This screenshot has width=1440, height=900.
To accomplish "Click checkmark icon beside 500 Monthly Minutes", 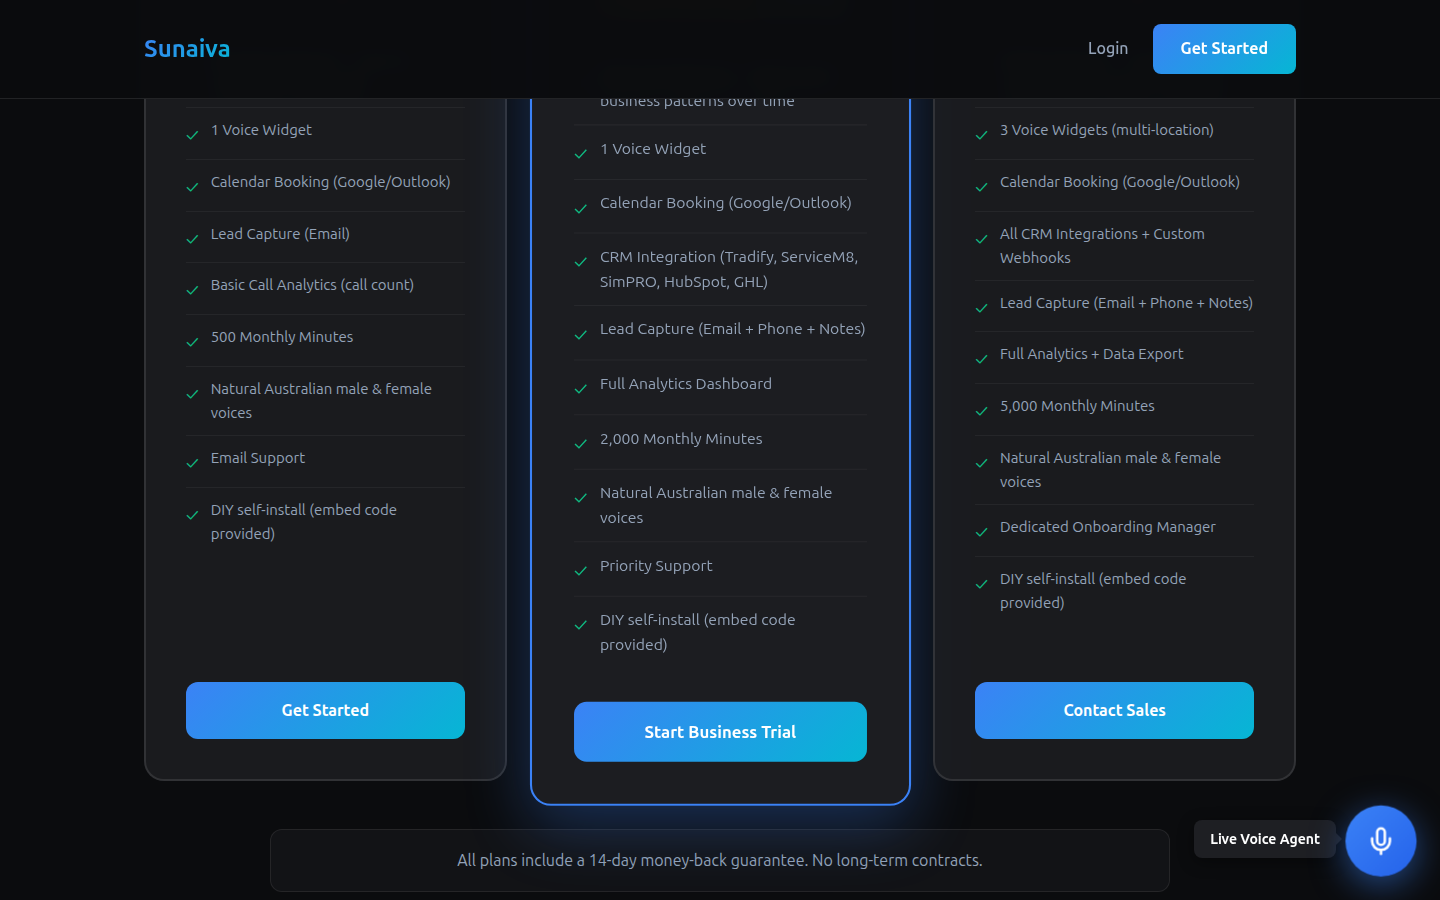I will 193,342.
